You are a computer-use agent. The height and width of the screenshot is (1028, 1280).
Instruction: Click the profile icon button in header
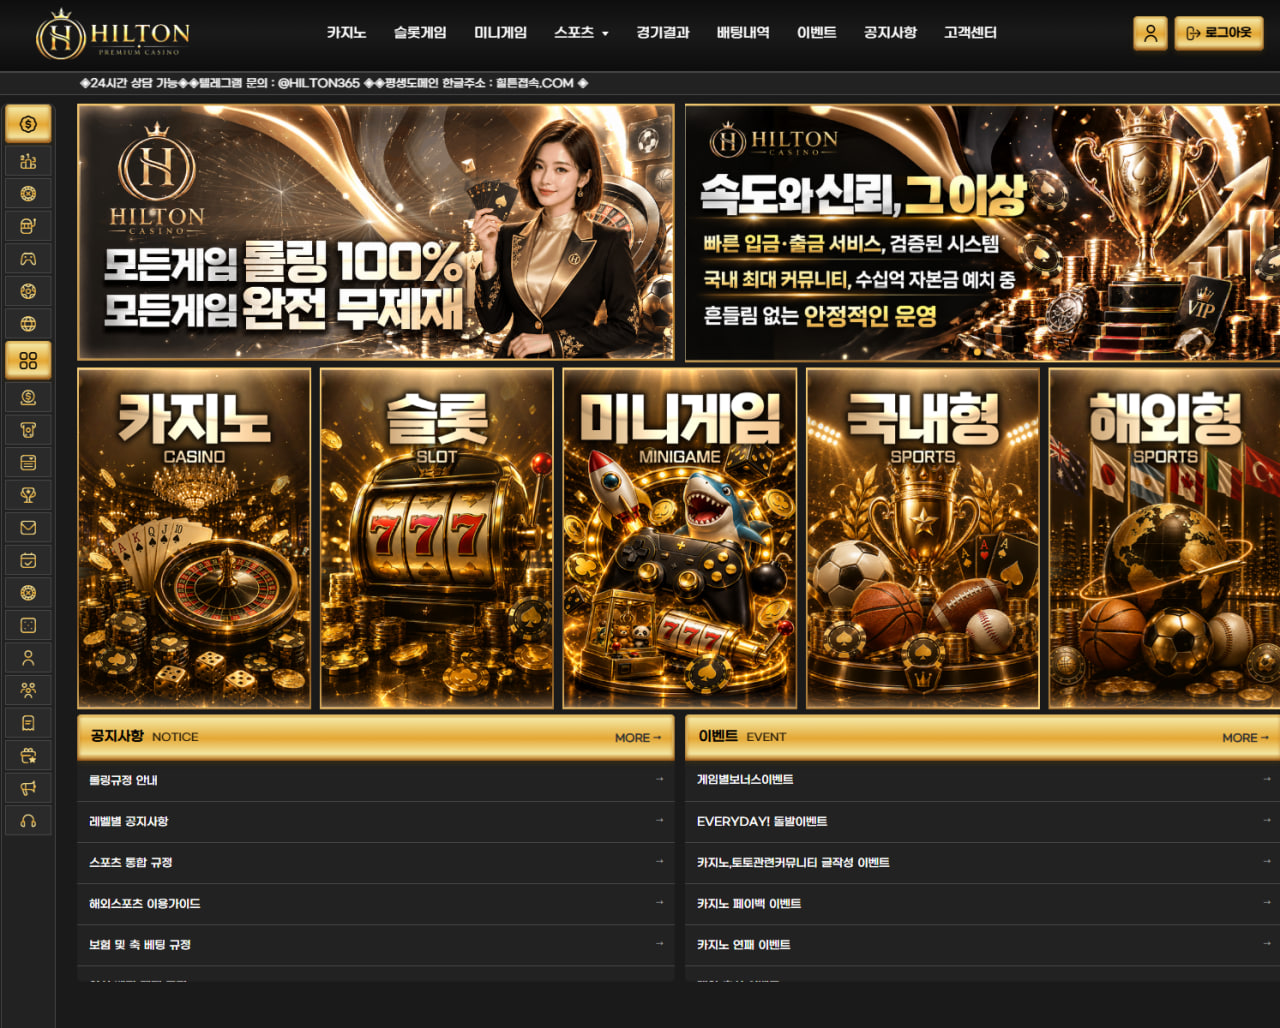point(1150,33)
